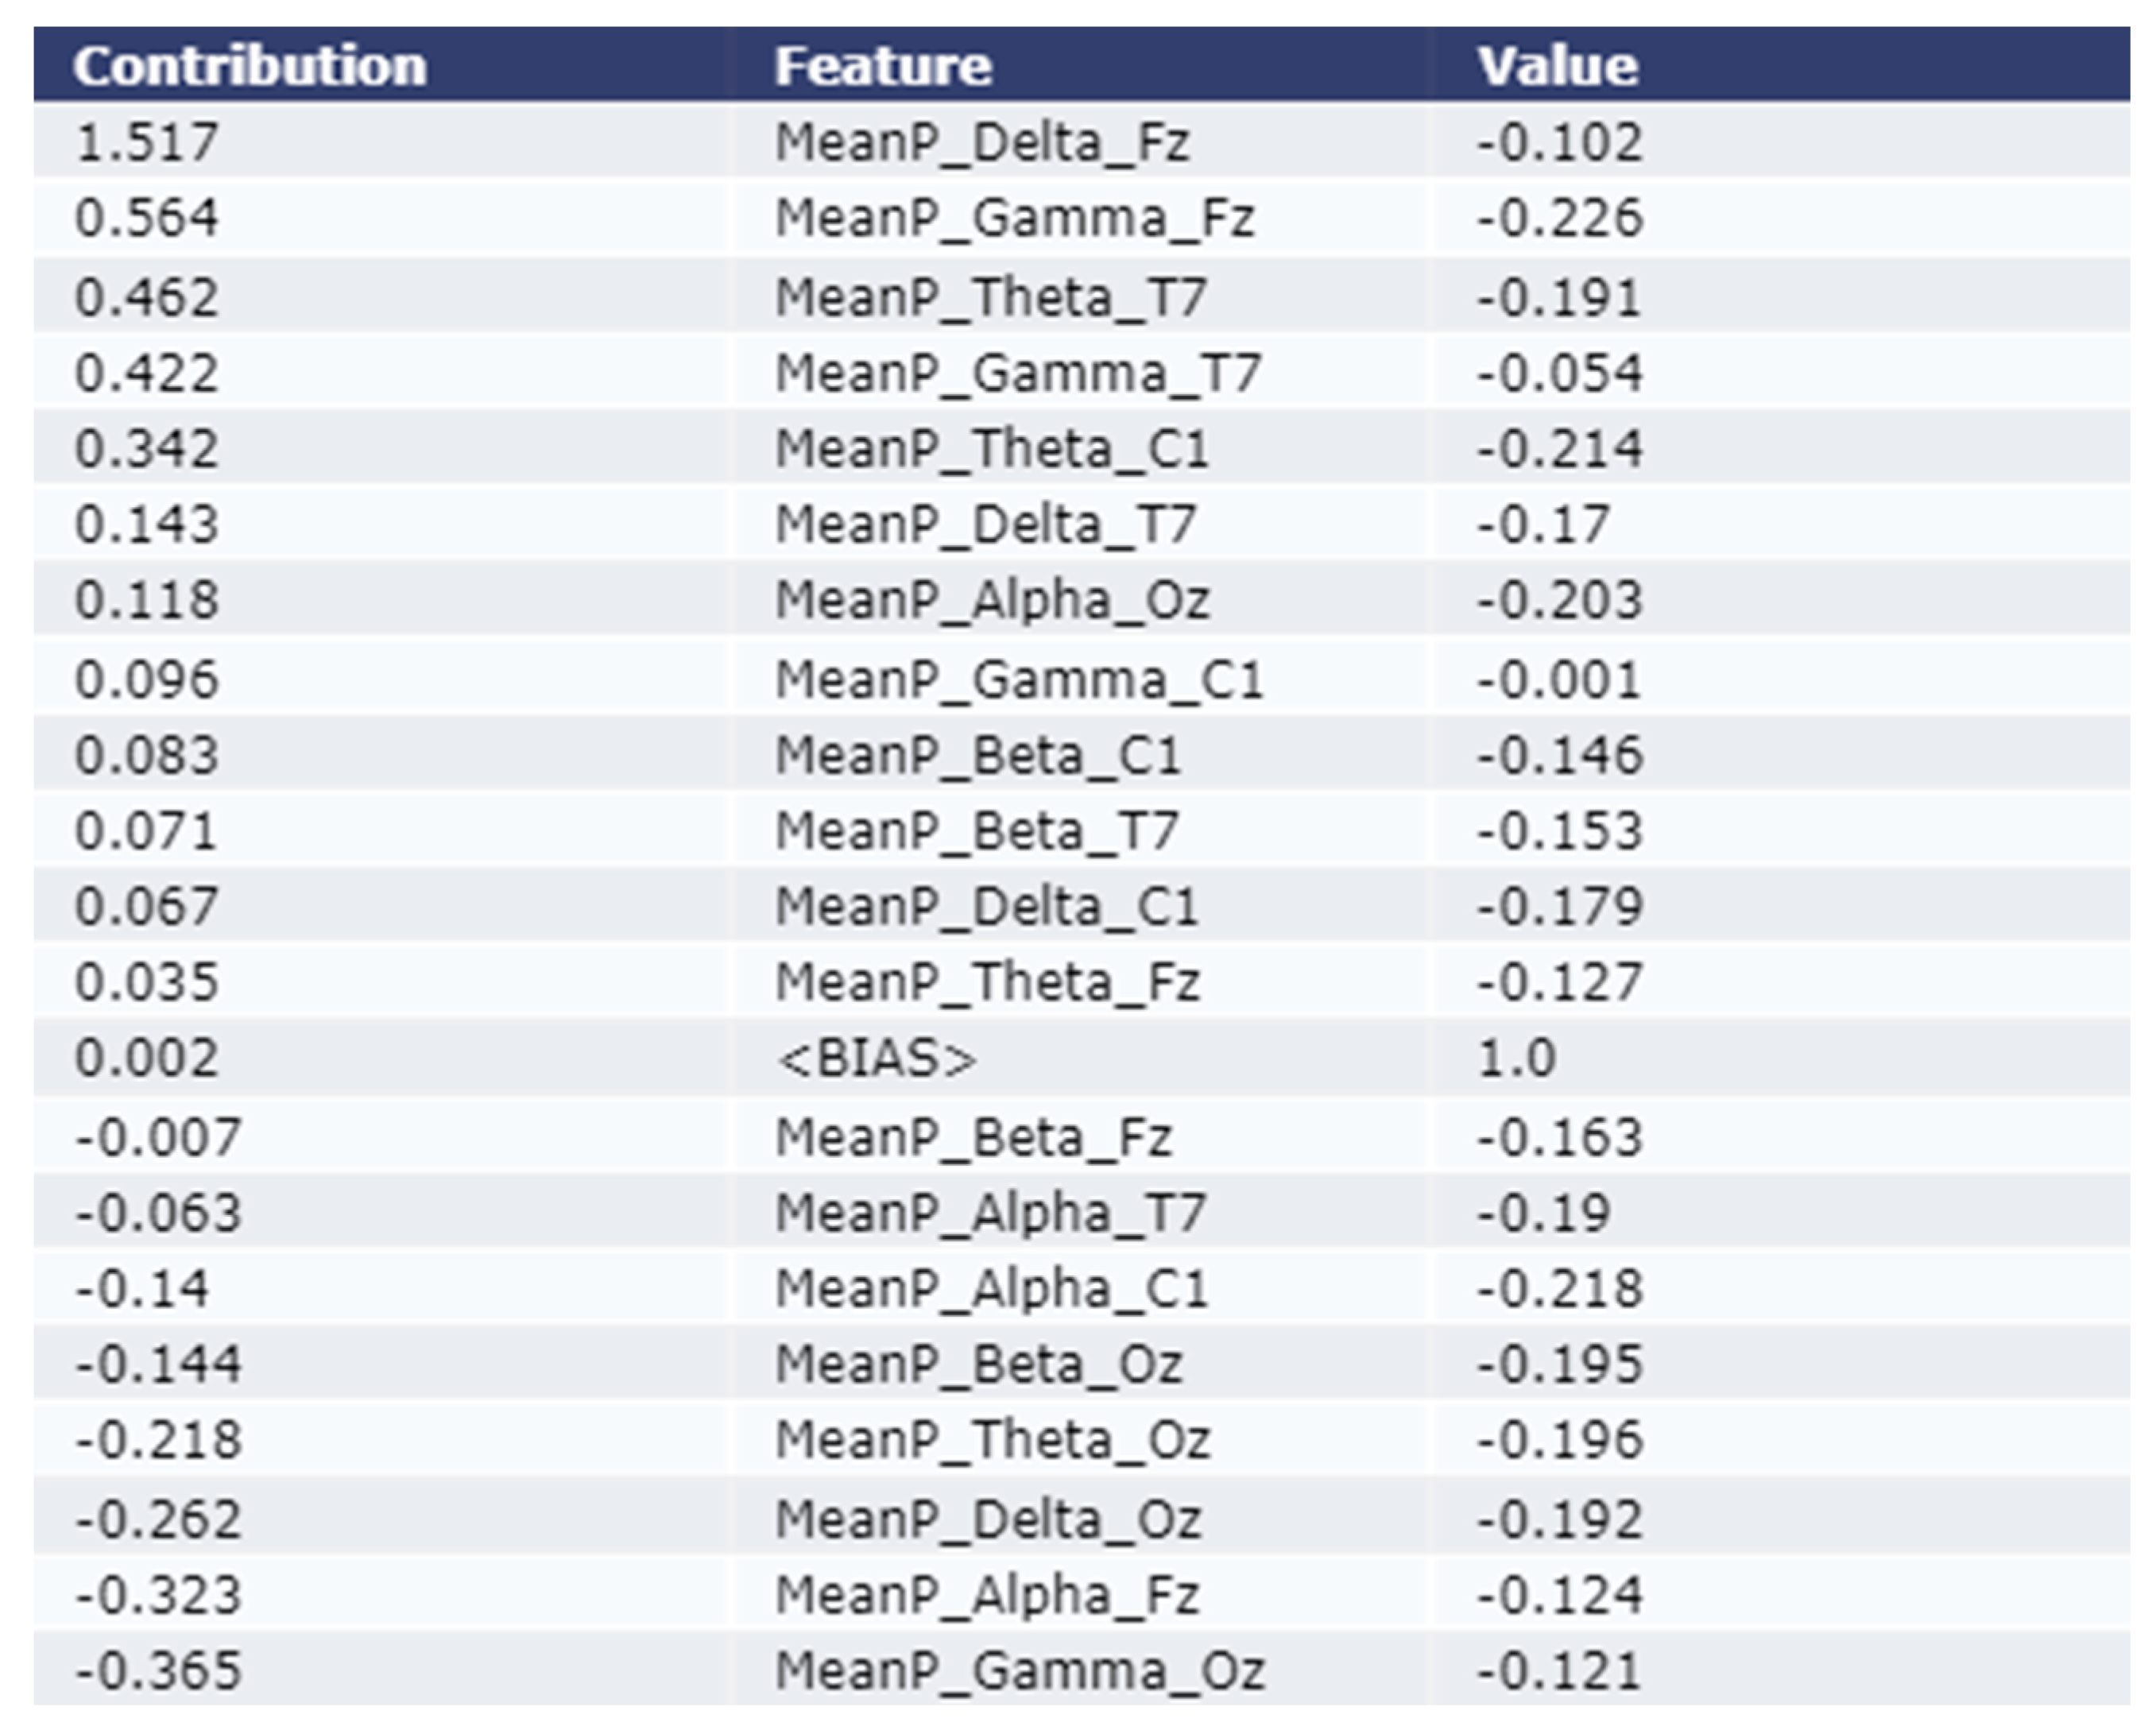Select the MeanP_Gamma_C1 row
The image size is (2156, 1734).
pyautogui.click(x=1019, y=680)
